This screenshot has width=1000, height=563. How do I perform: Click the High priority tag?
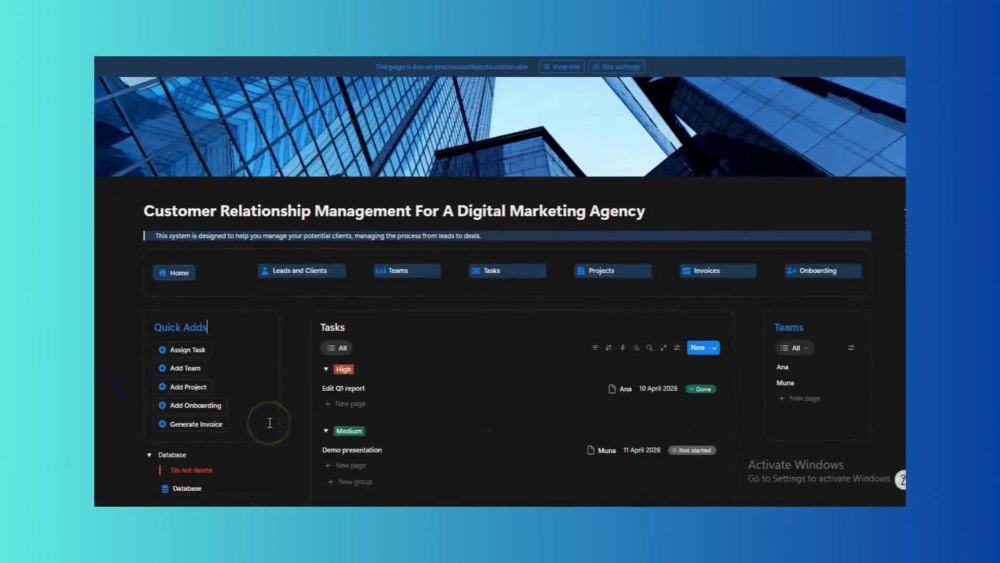tap(343, 369)
